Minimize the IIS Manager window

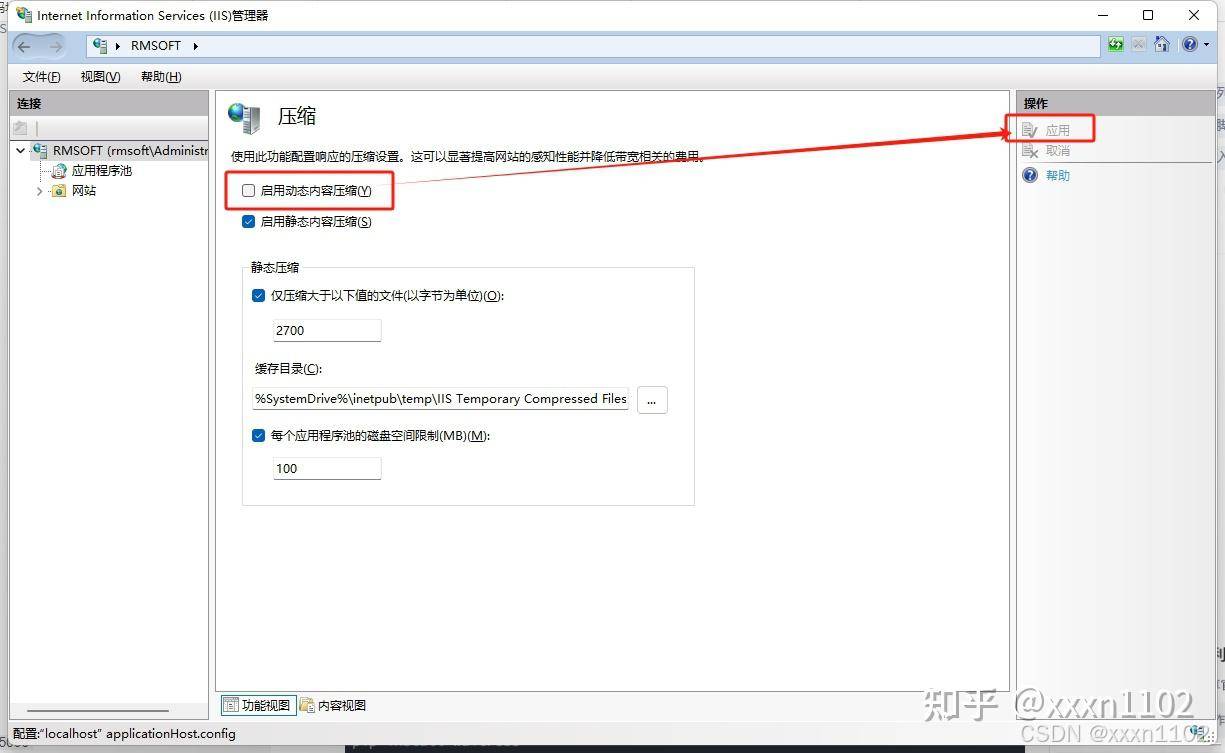(x=1103, y=15)
